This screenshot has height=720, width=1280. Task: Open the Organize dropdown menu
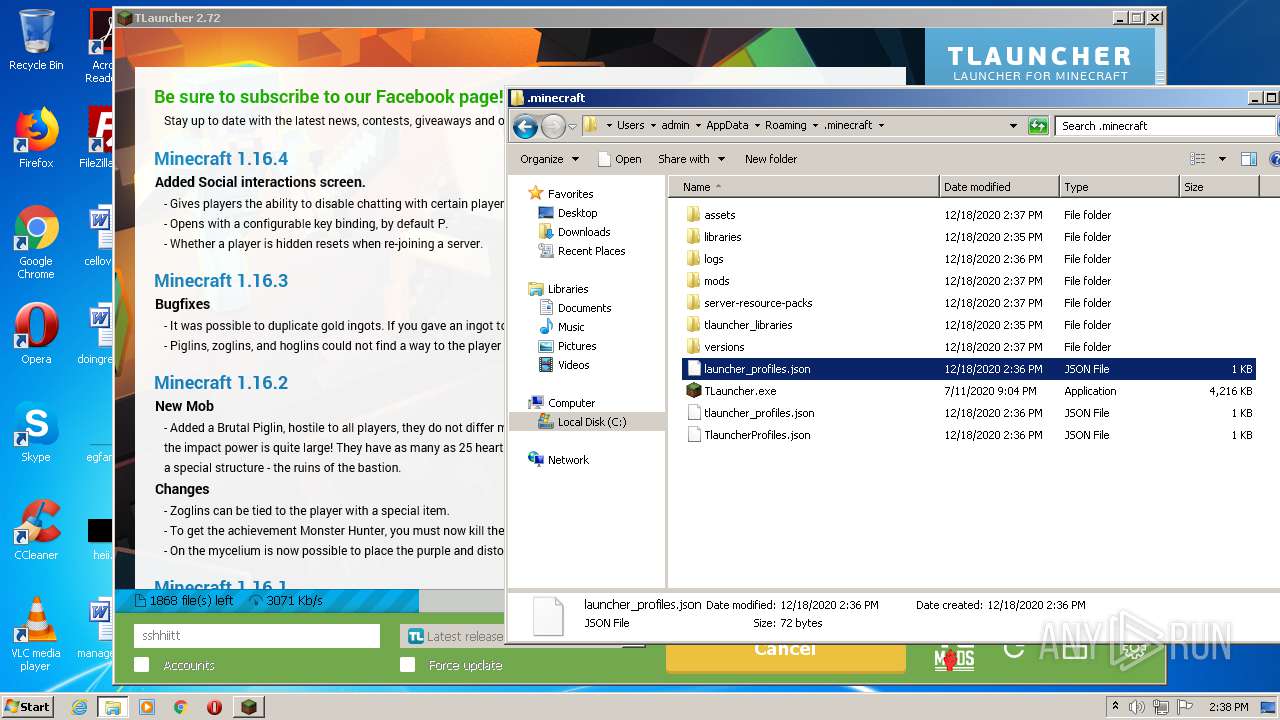[x=549, y=159]
